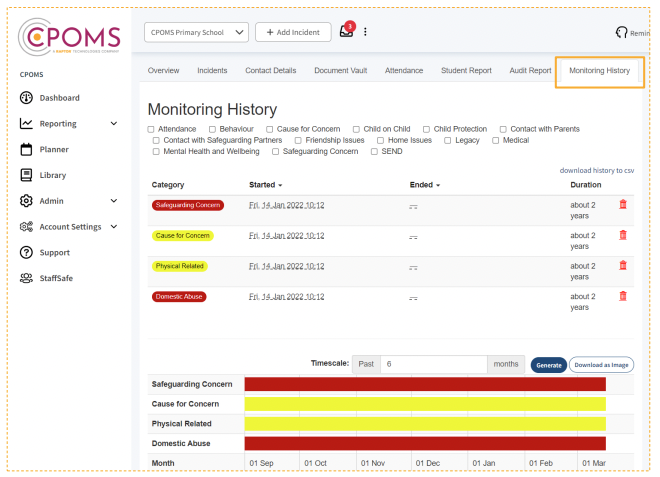Viewport: 660px width, 477px height.
Task: Click the red Domestic Abuse timeline bar
Action: point(425,443)
